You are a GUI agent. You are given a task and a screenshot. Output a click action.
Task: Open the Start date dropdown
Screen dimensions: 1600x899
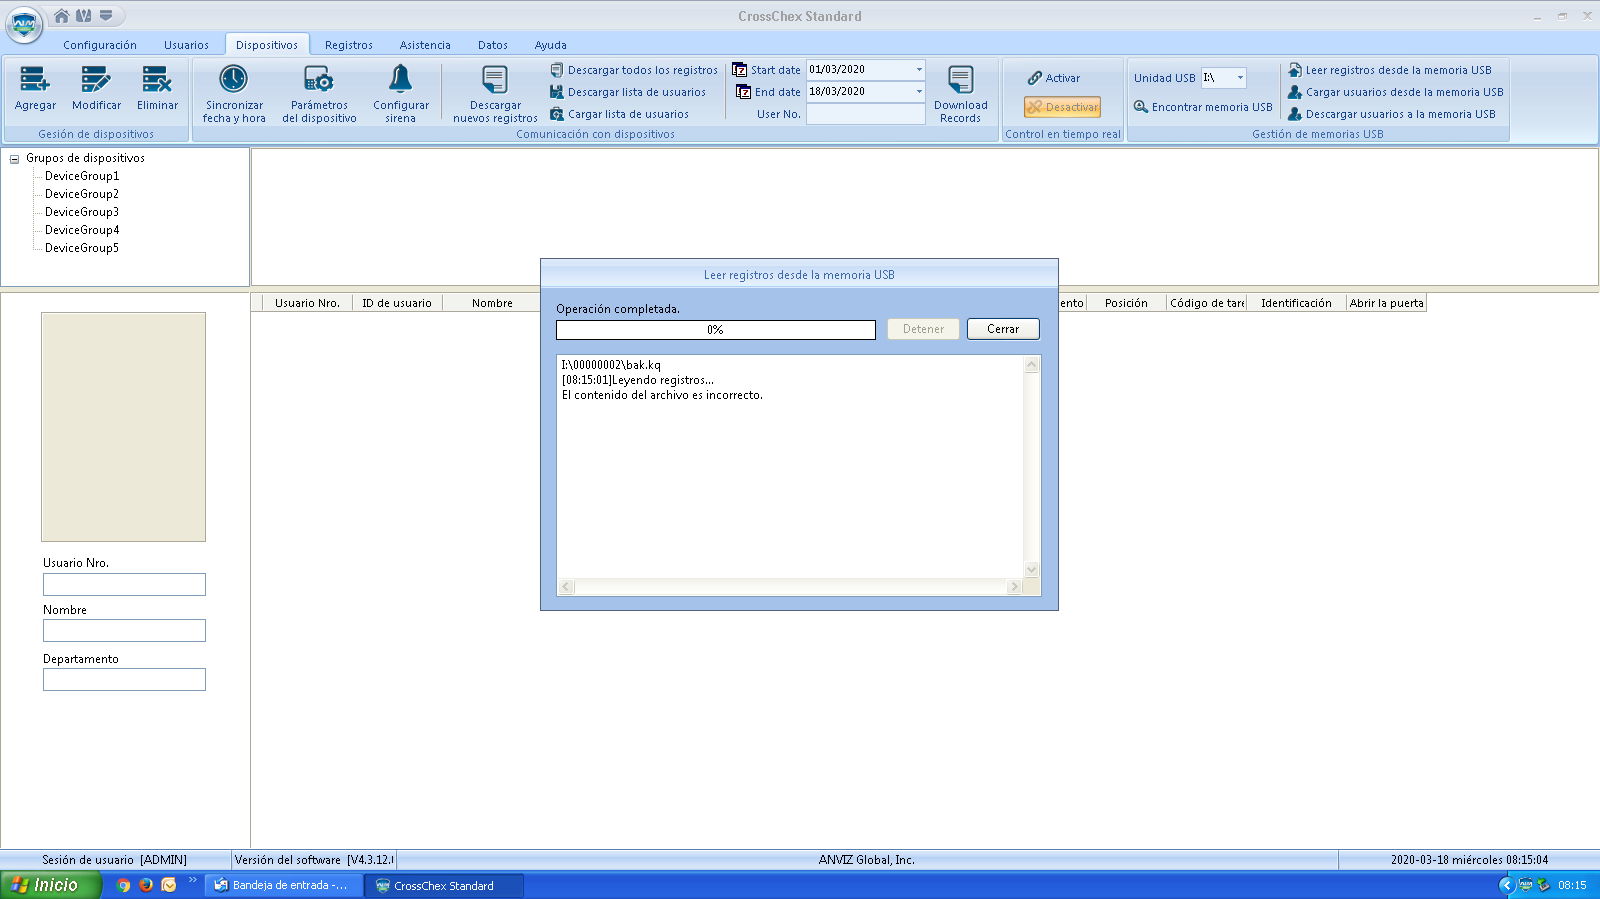pos(919,69)
